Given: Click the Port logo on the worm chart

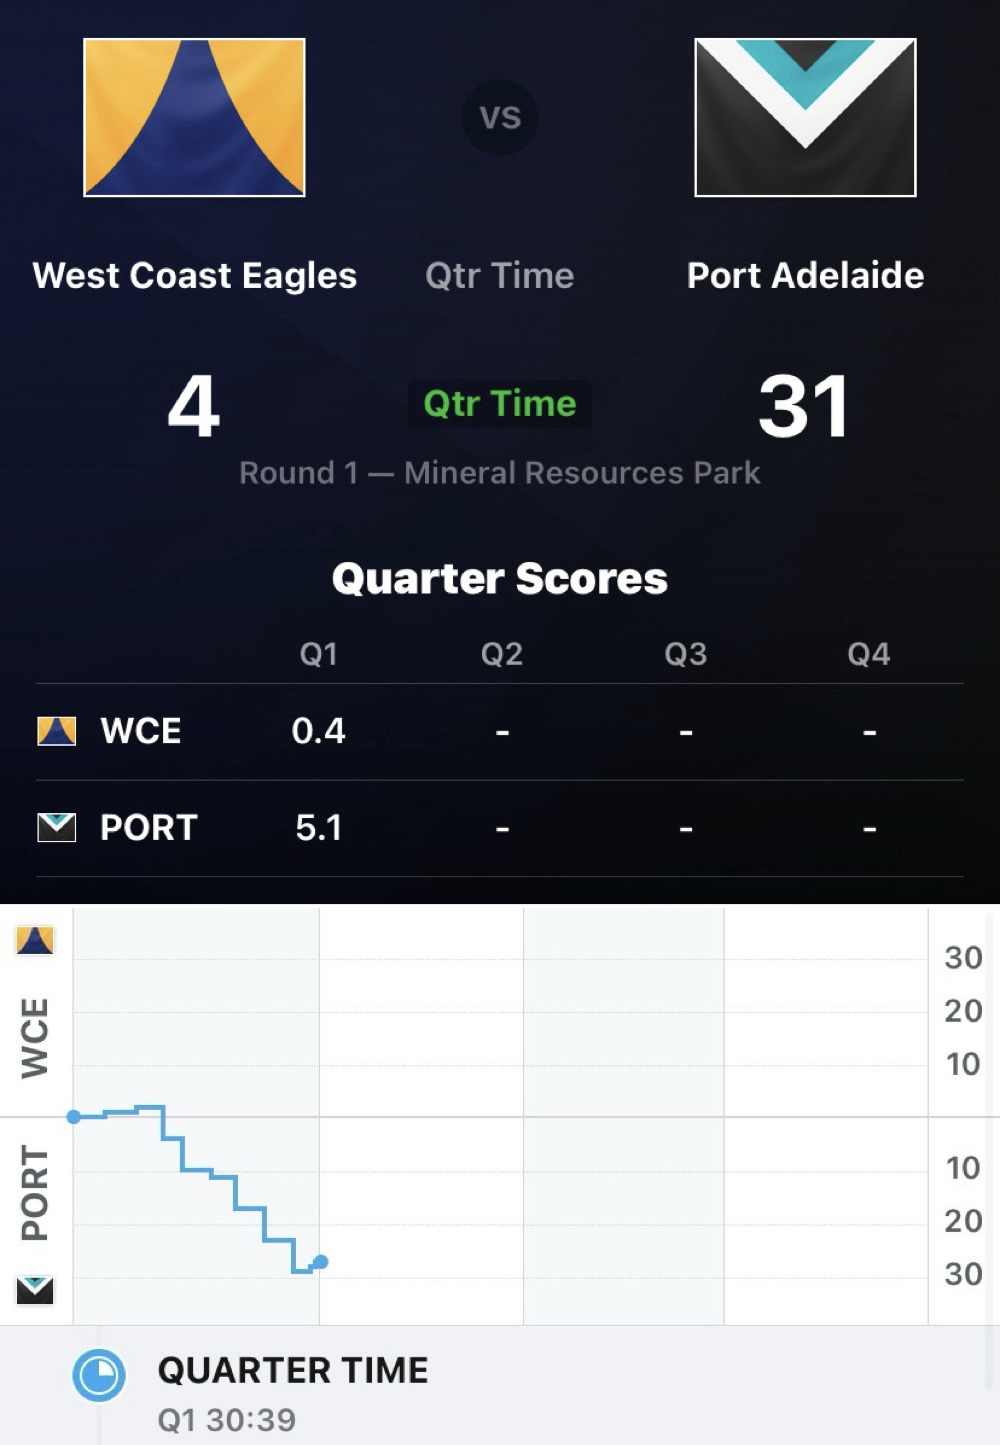Looking at the screenshot, I should (35, 1289).
